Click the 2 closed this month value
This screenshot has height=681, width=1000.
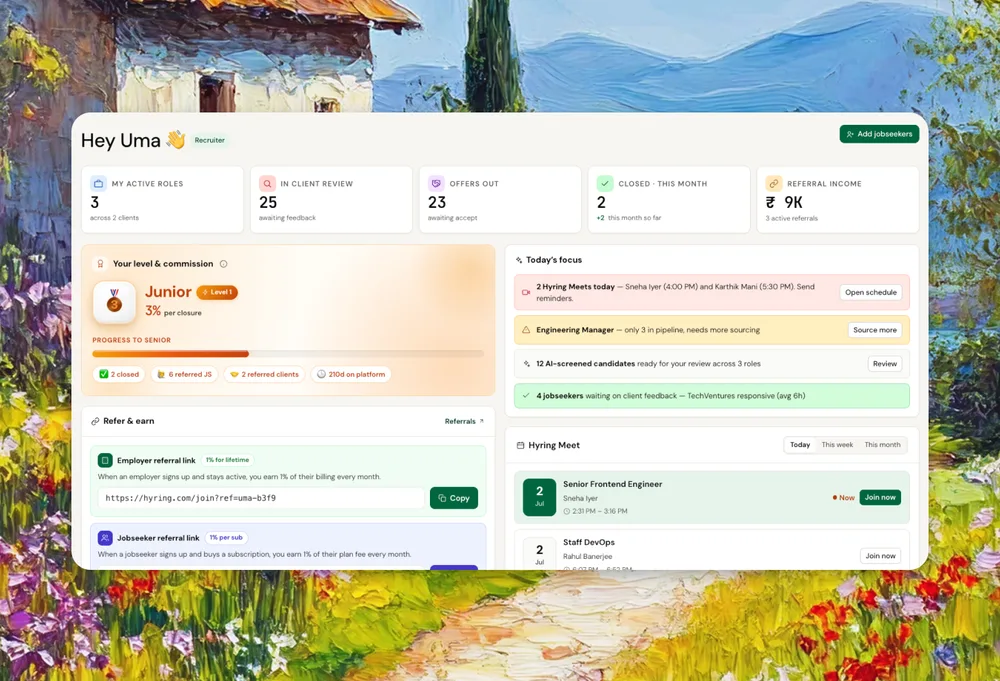601,203
